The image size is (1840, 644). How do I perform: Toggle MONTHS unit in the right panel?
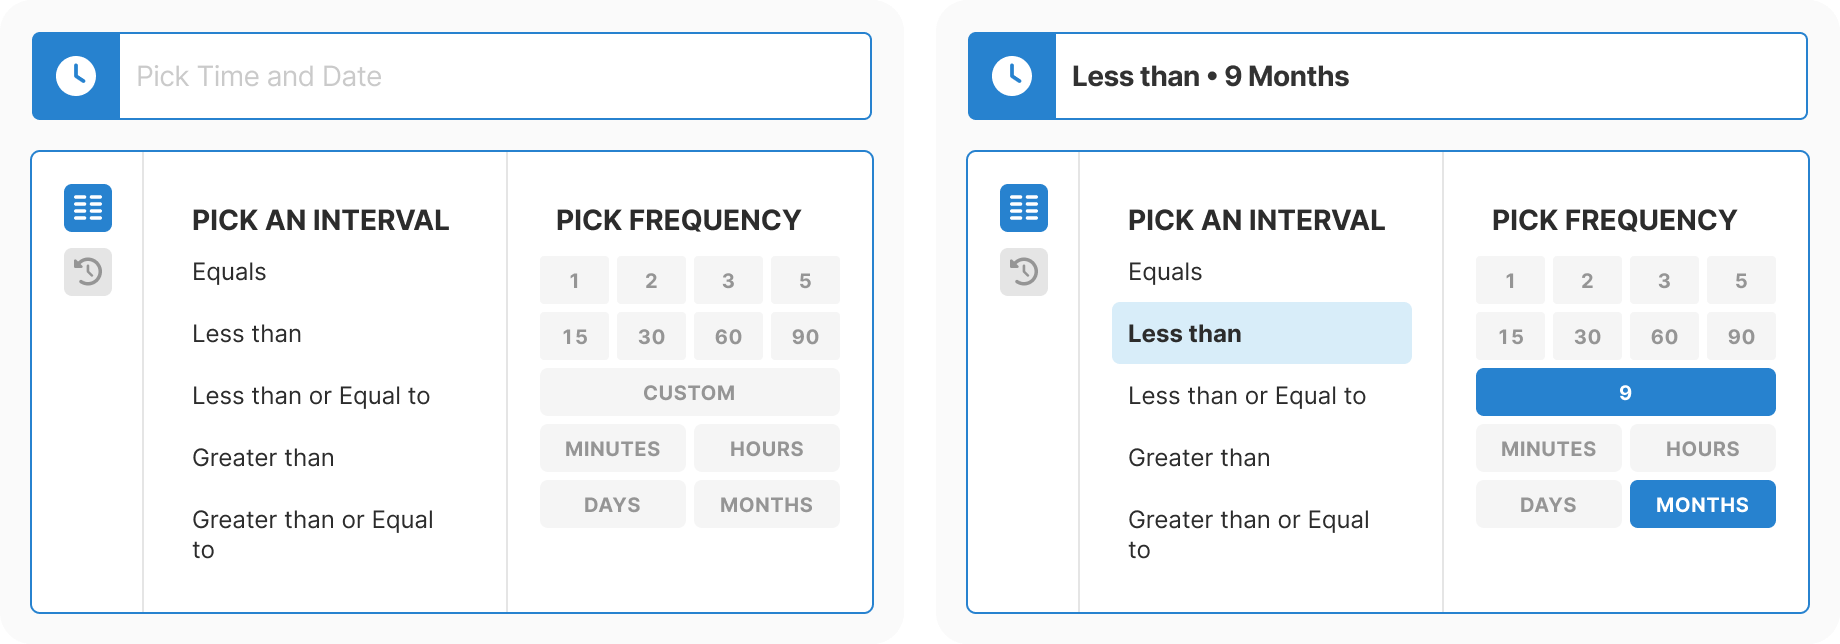click(1703, 504)
